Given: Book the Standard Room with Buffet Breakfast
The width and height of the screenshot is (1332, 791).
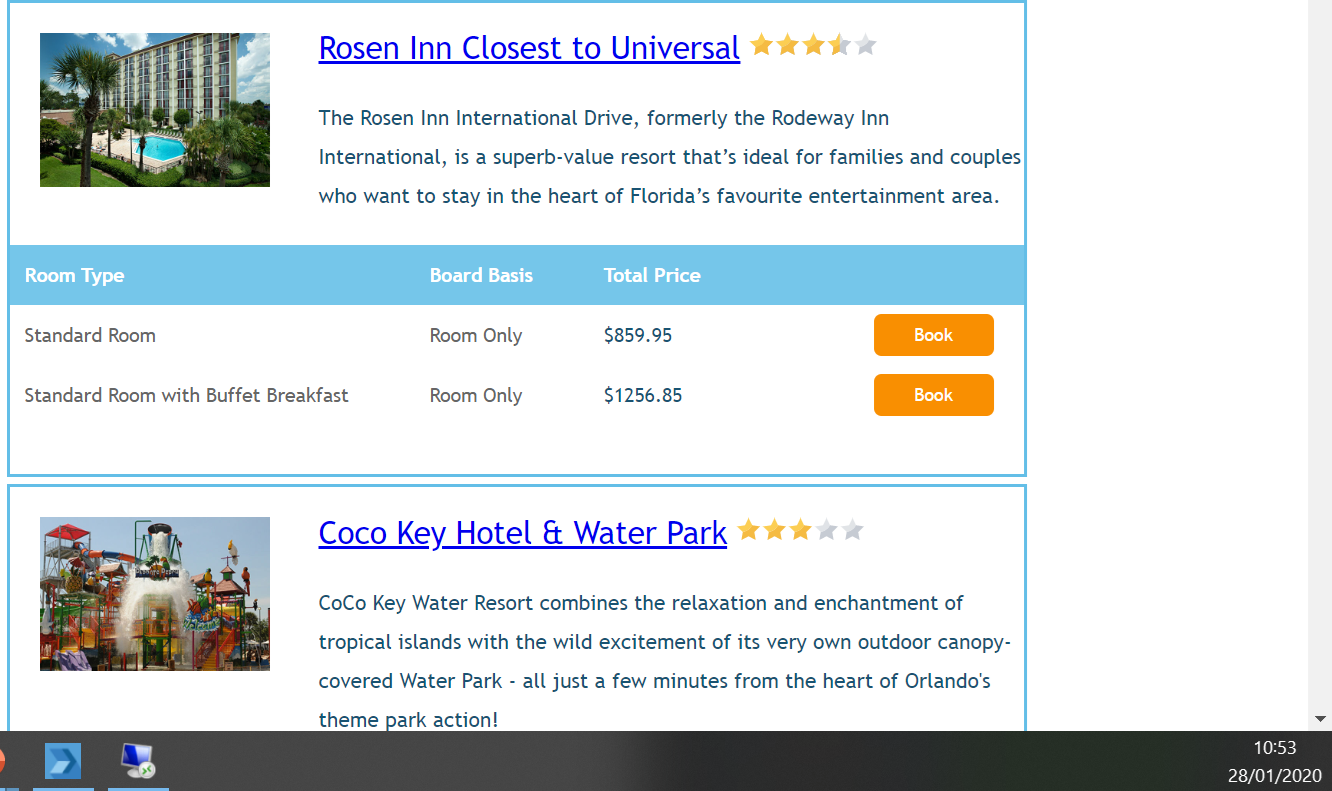Looking at the screenshot, I should coord(933,395).
